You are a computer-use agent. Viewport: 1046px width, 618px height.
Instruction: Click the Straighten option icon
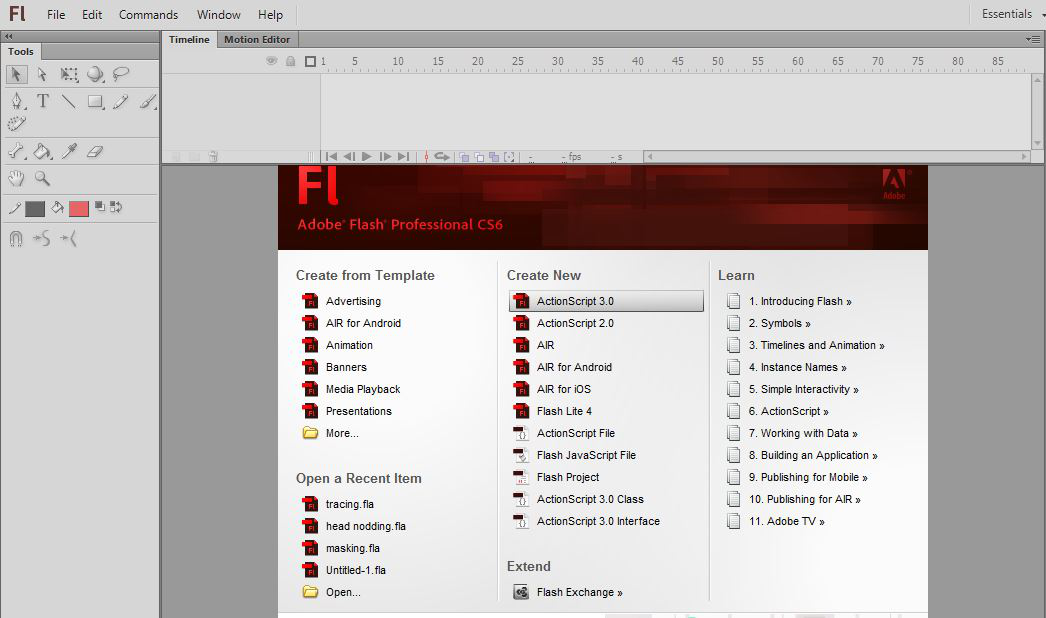(x=68, y=238)
